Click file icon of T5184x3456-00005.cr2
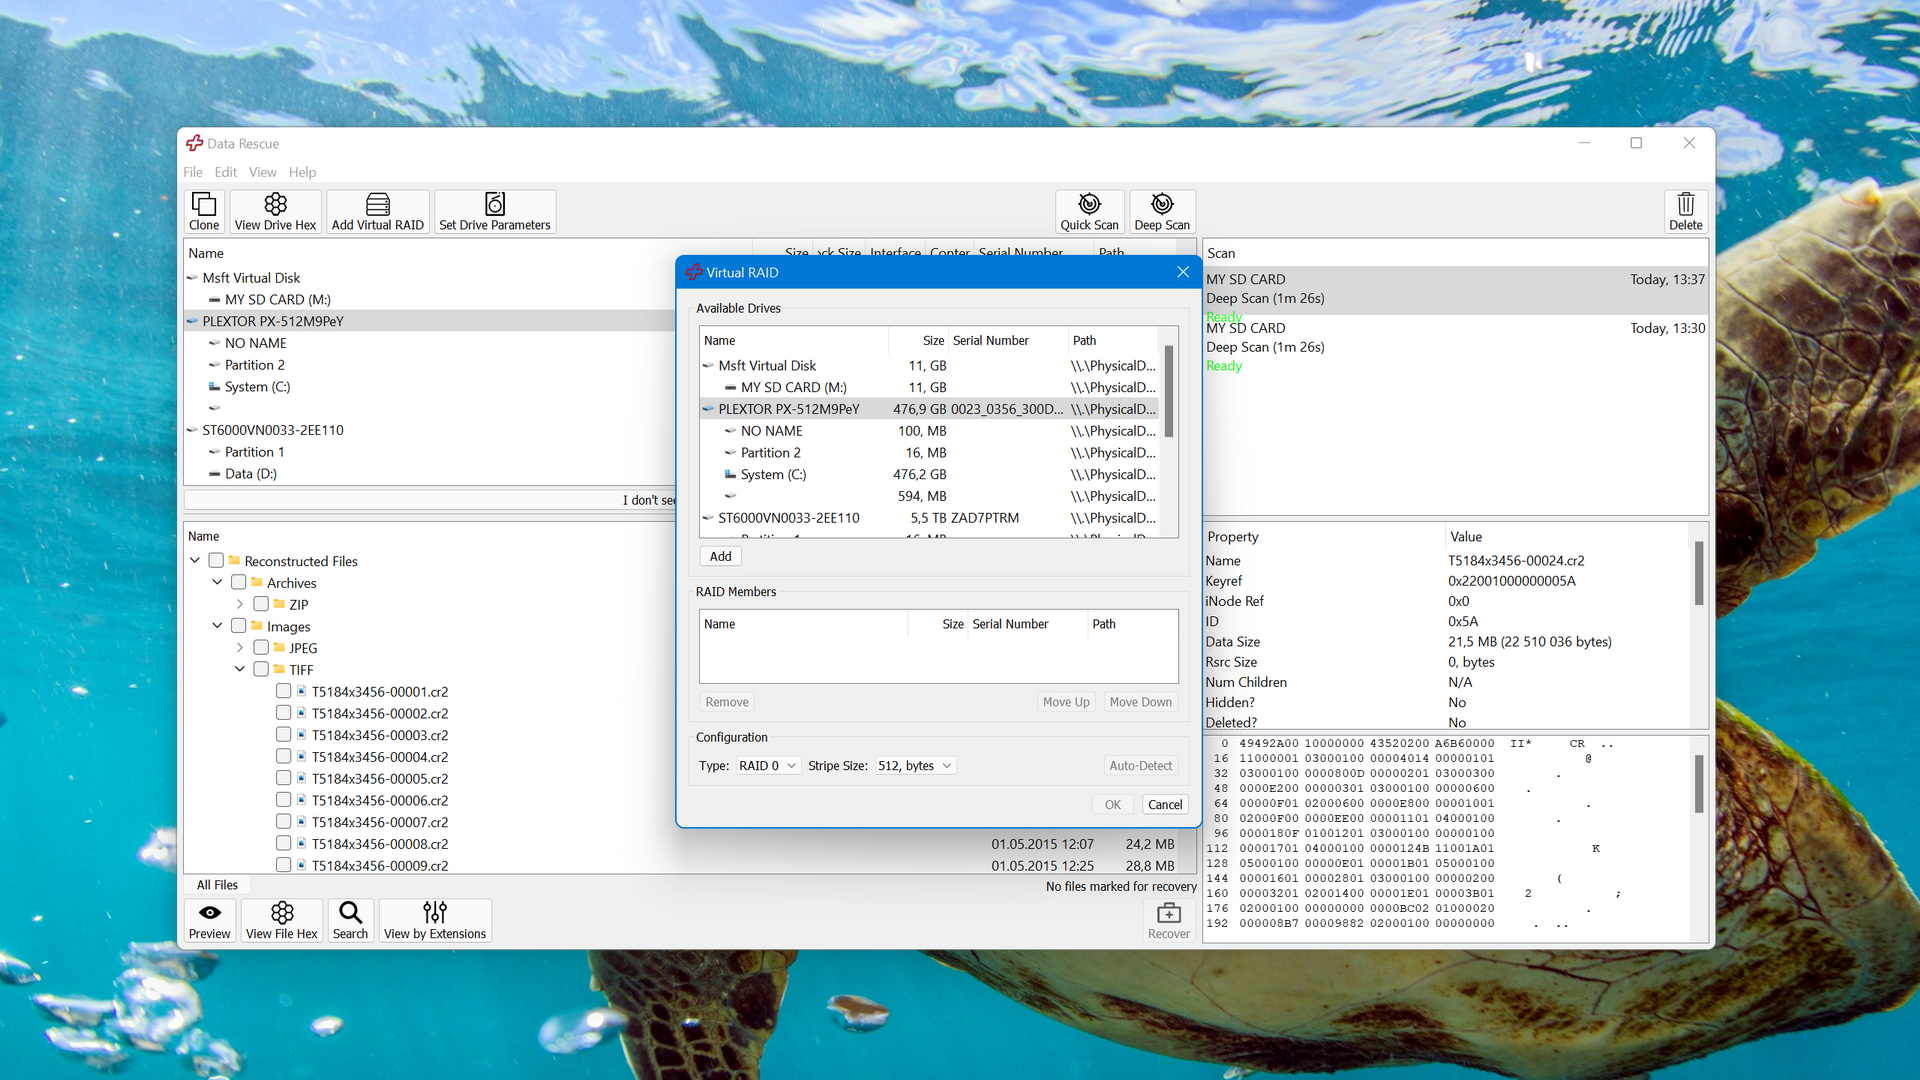This screenshot has height=1080, width=1920. pos(301,778)
